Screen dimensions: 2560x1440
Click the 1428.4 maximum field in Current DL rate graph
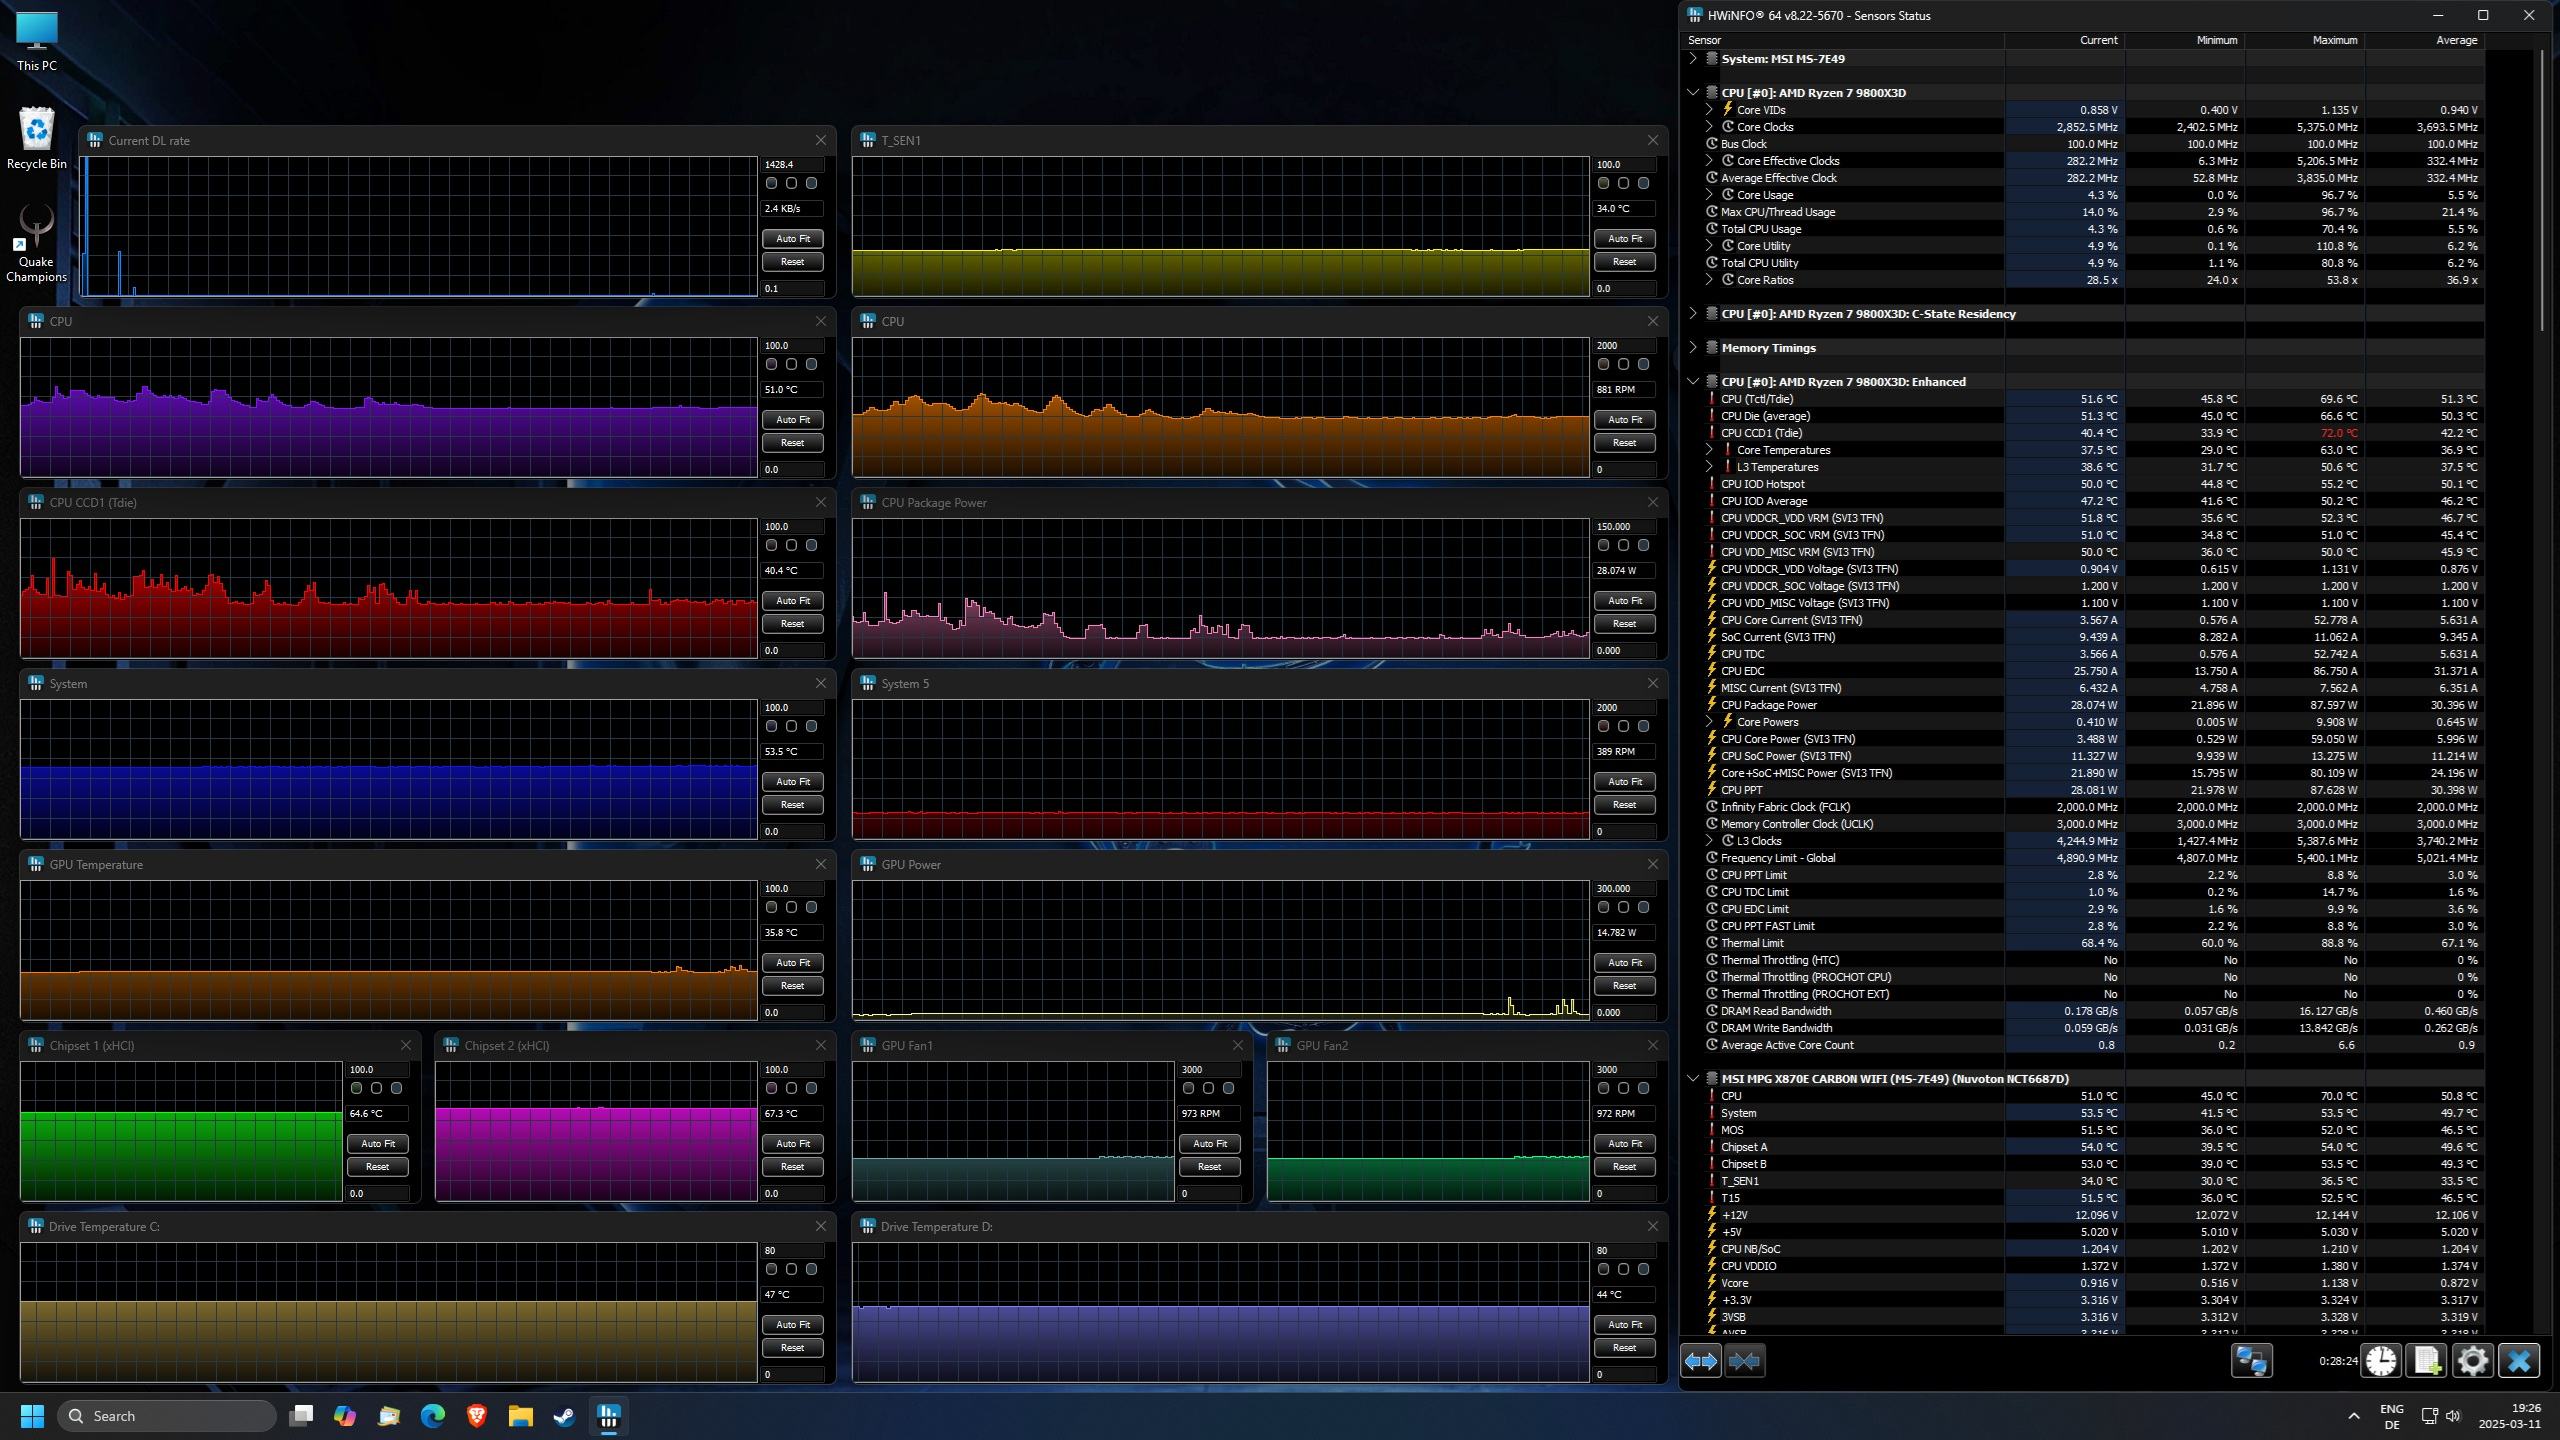point(794,164)
